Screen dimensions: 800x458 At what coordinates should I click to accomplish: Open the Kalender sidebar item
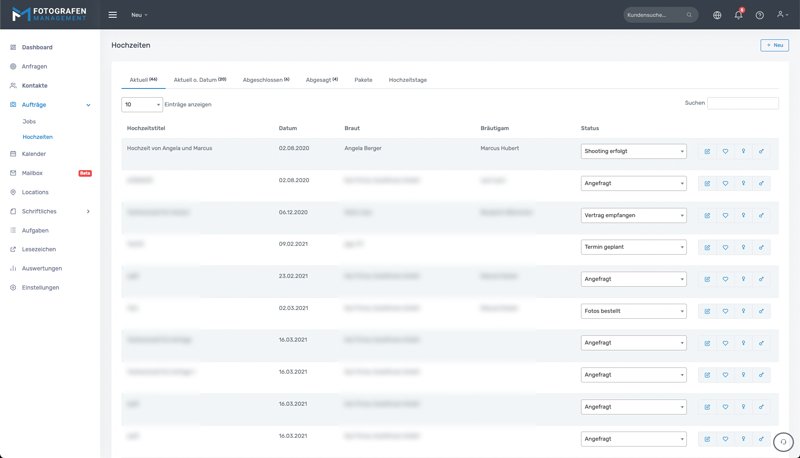[34, 154]
